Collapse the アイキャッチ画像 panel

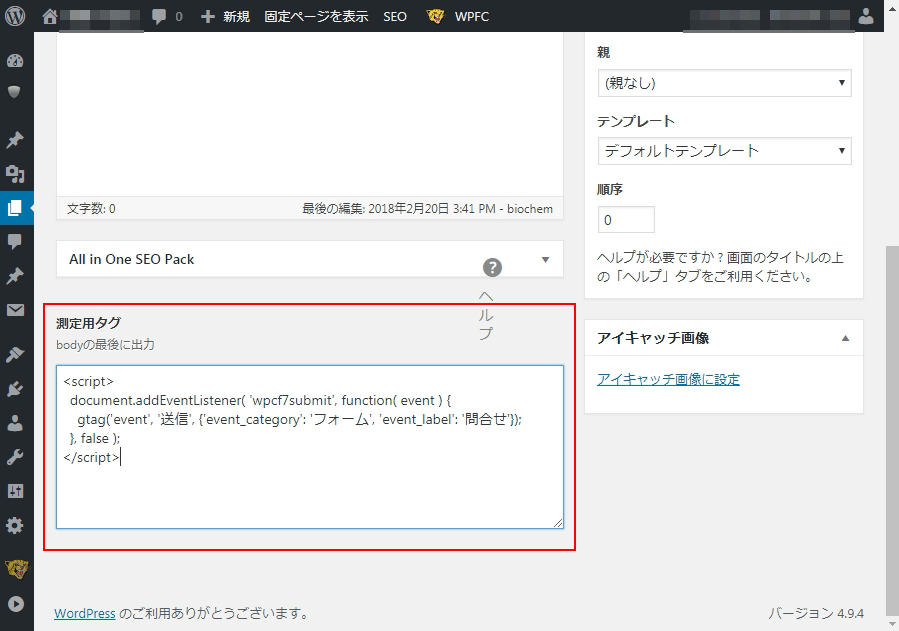tap(845, 338)
